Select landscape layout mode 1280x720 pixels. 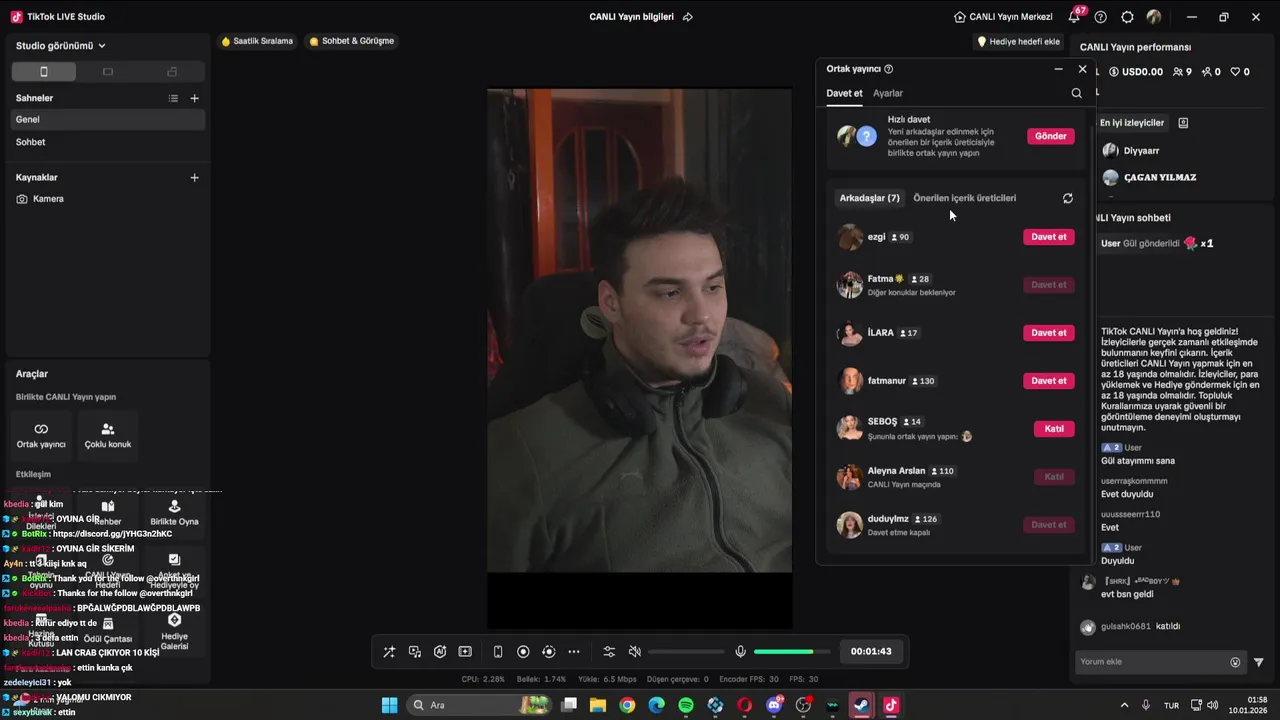click(108, 72)
